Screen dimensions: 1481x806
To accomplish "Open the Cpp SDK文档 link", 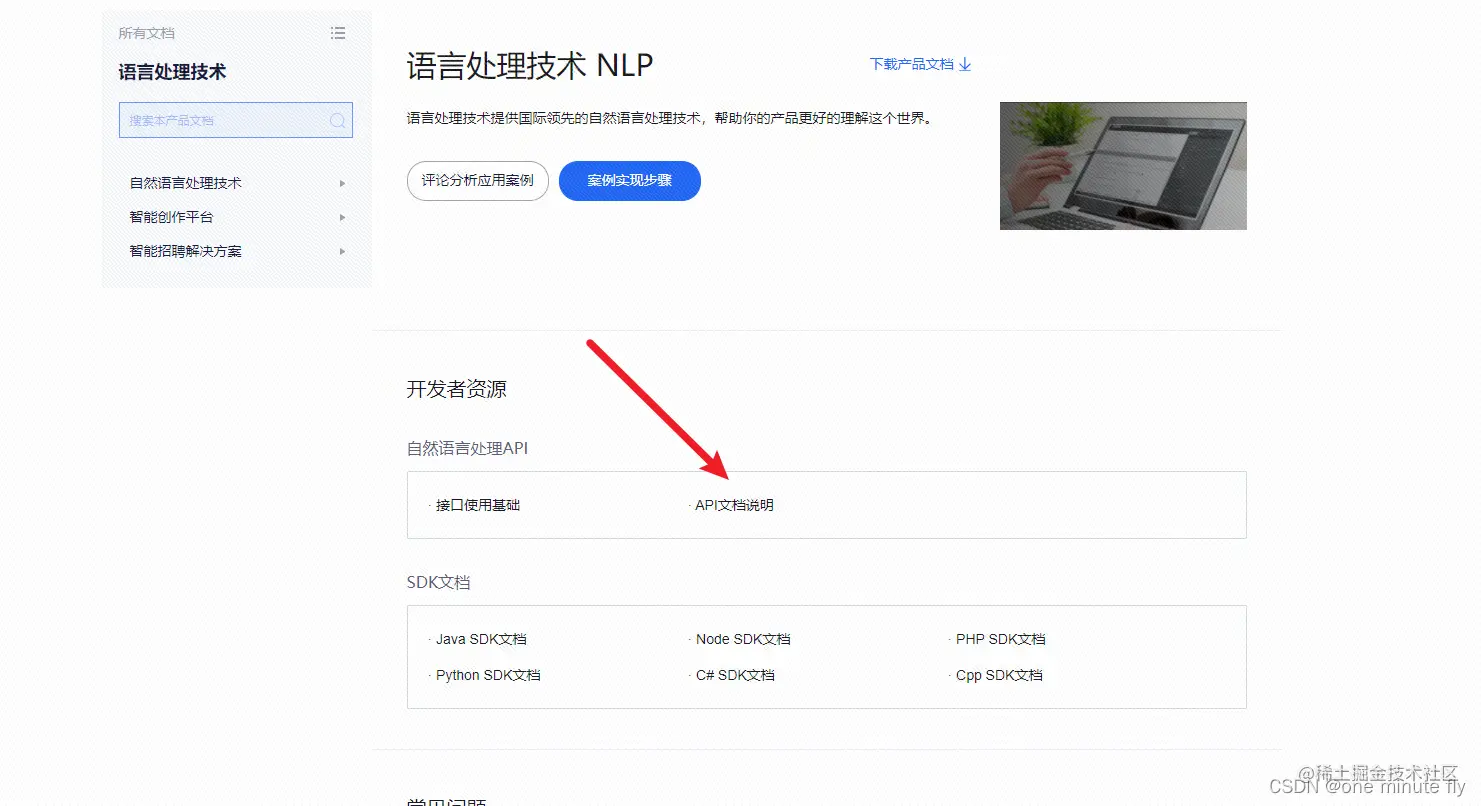I will coord(1000,675).
